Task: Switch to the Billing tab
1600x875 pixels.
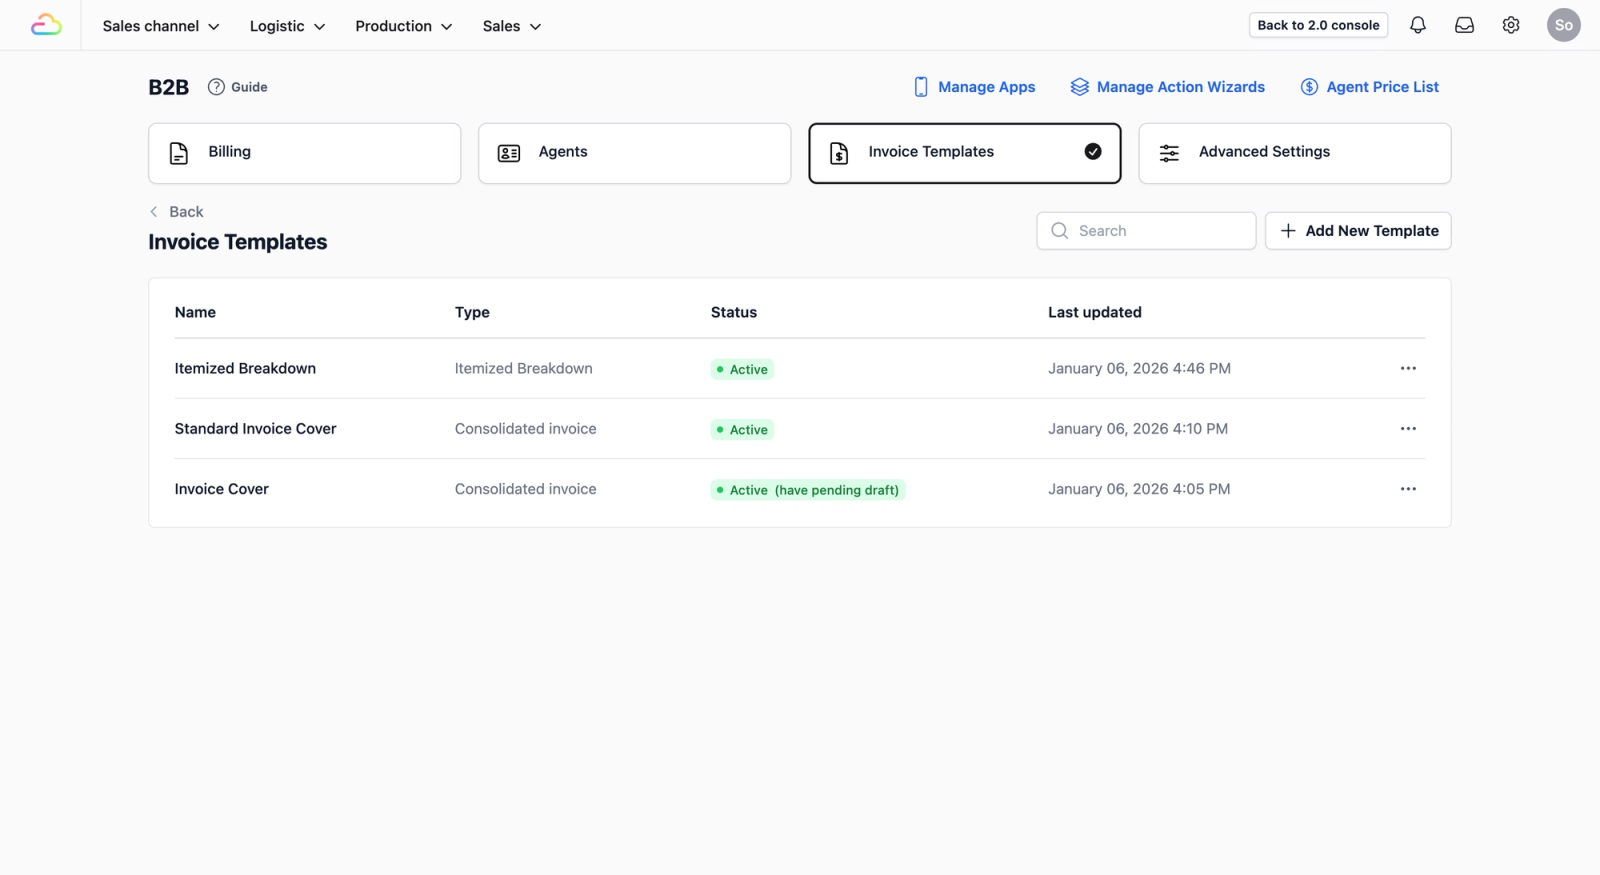Action: pos(304,153)
